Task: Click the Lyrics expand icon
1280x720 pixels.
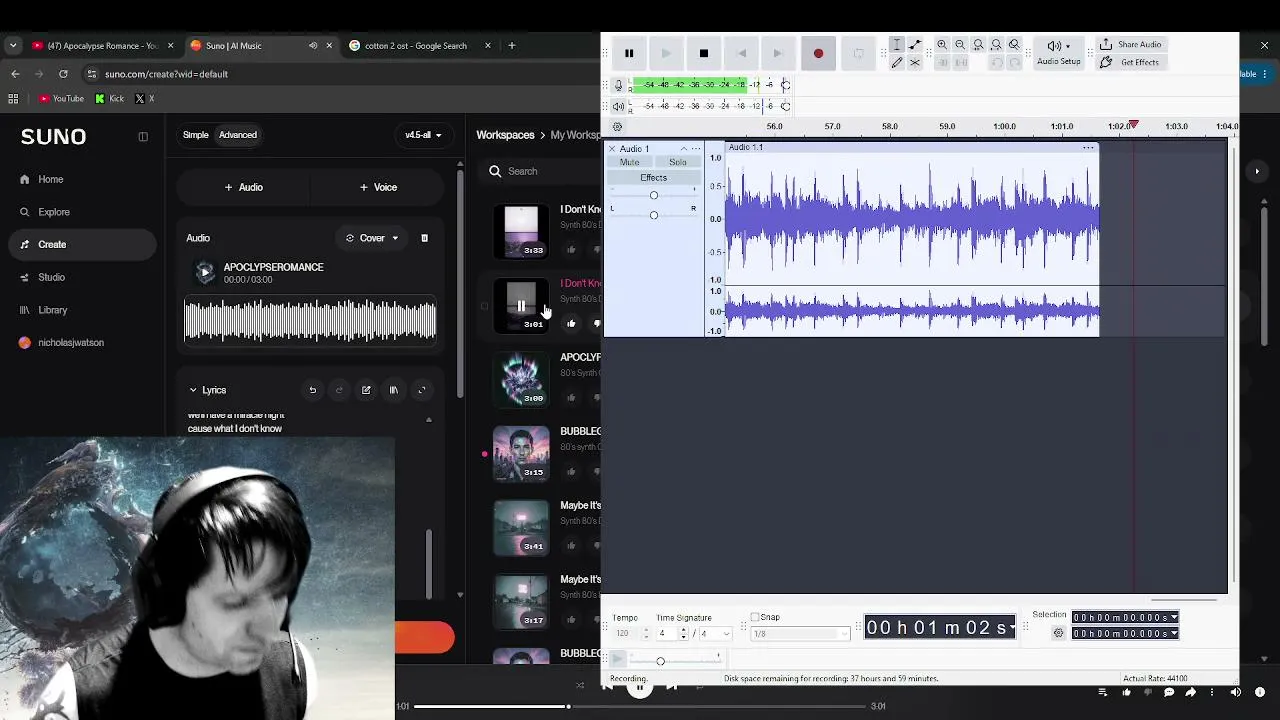Action: click(x=421, y=390)
